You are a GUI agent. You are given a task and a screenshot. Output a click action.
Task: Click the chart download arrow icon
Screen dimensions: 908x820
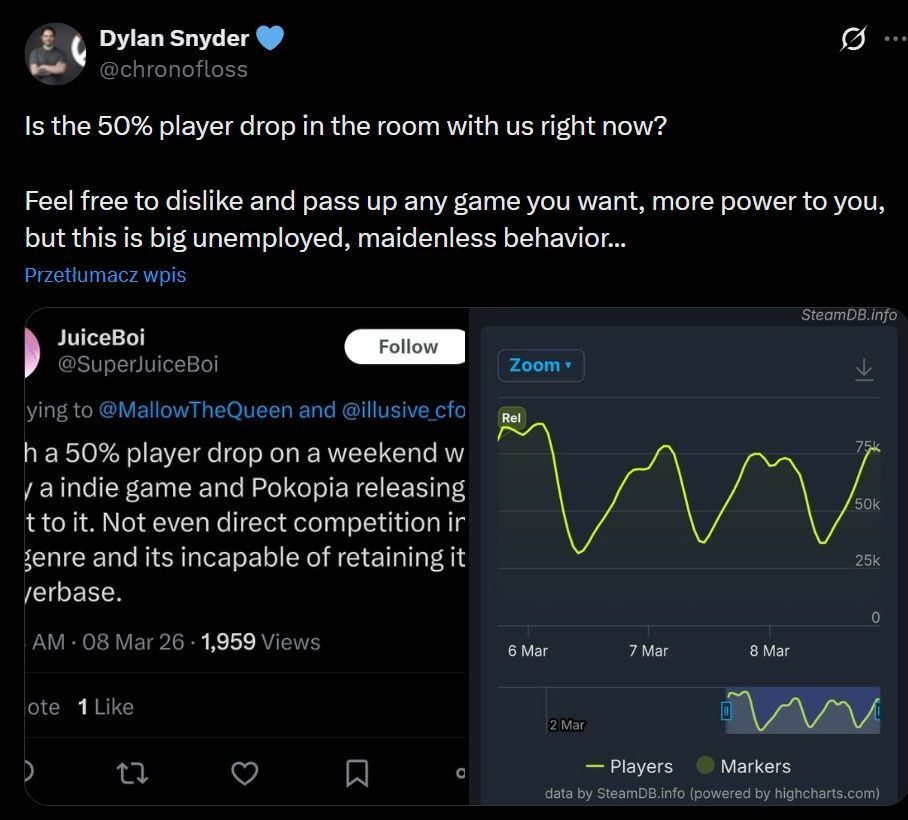pyautogui.click(x=864, y=369)
